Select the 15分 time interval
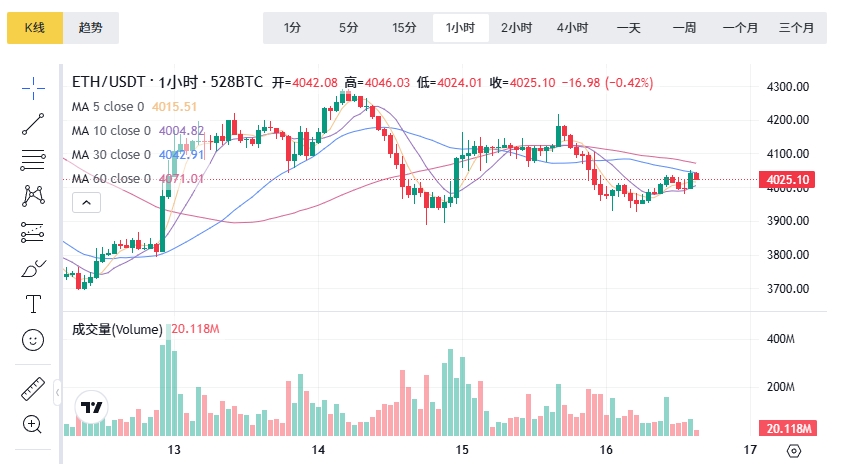 [x=404, y=28]
